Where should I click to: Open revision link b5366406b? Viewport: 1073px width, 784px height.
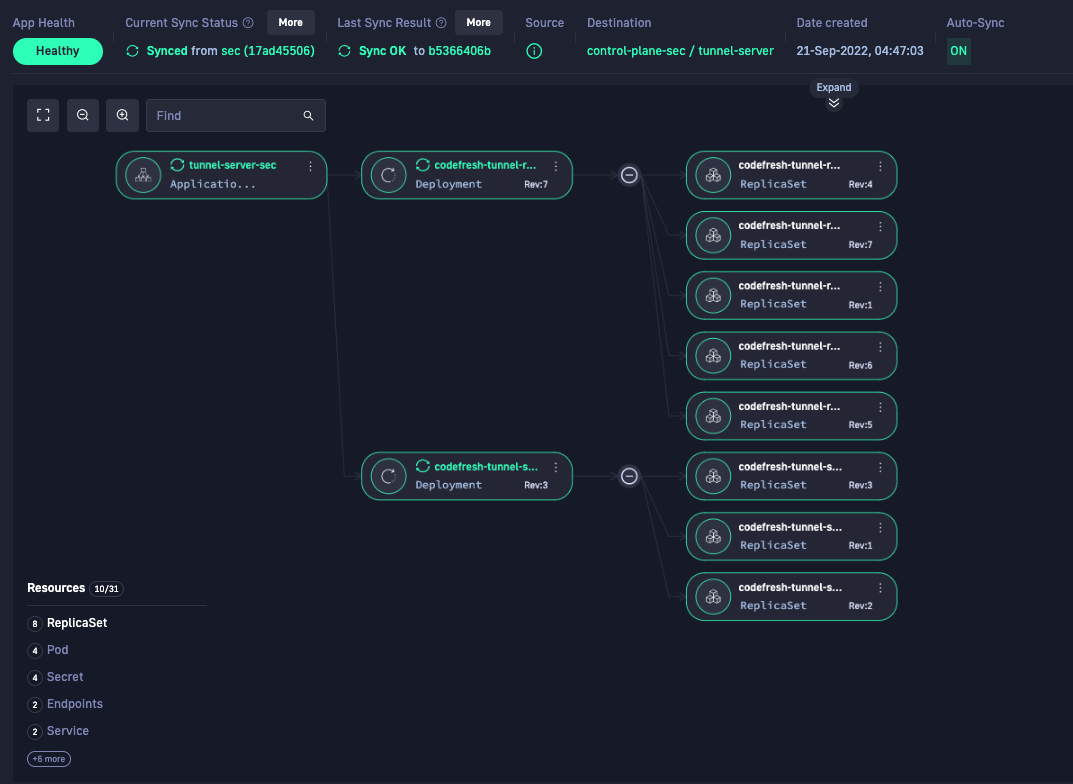tap(459, 51)
